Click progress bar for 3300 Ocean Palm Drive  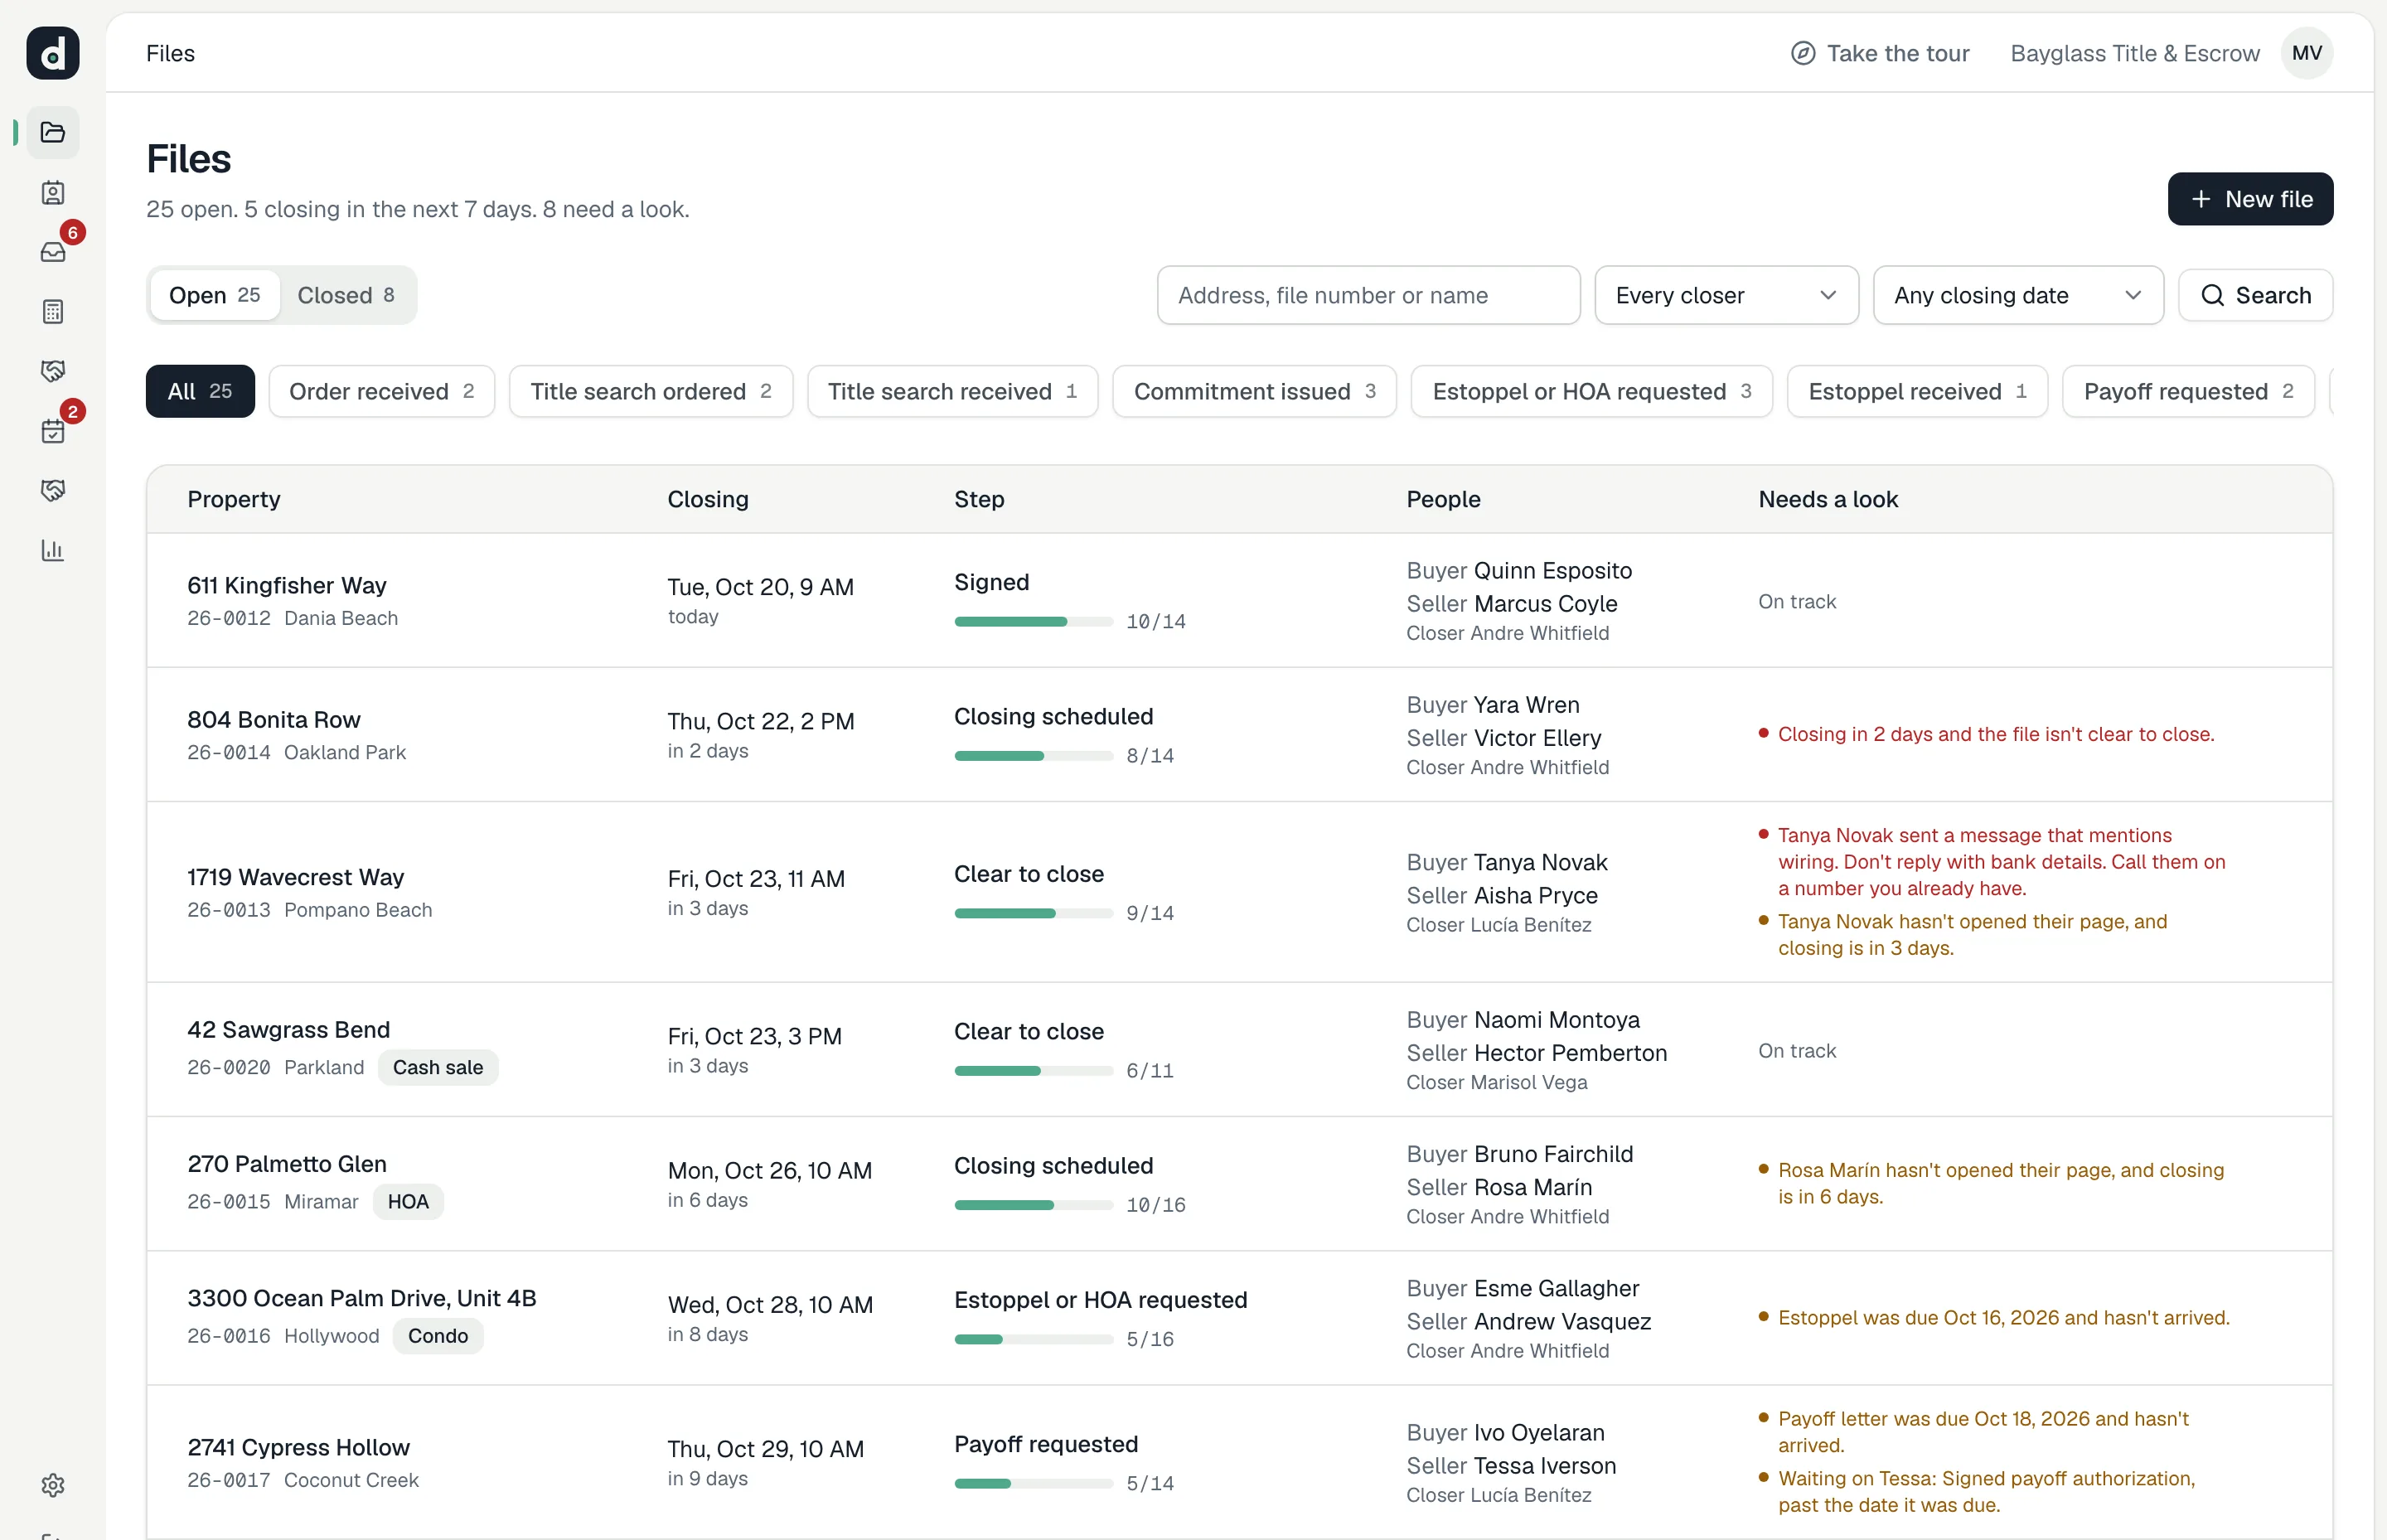(x=1033, y=1340)
